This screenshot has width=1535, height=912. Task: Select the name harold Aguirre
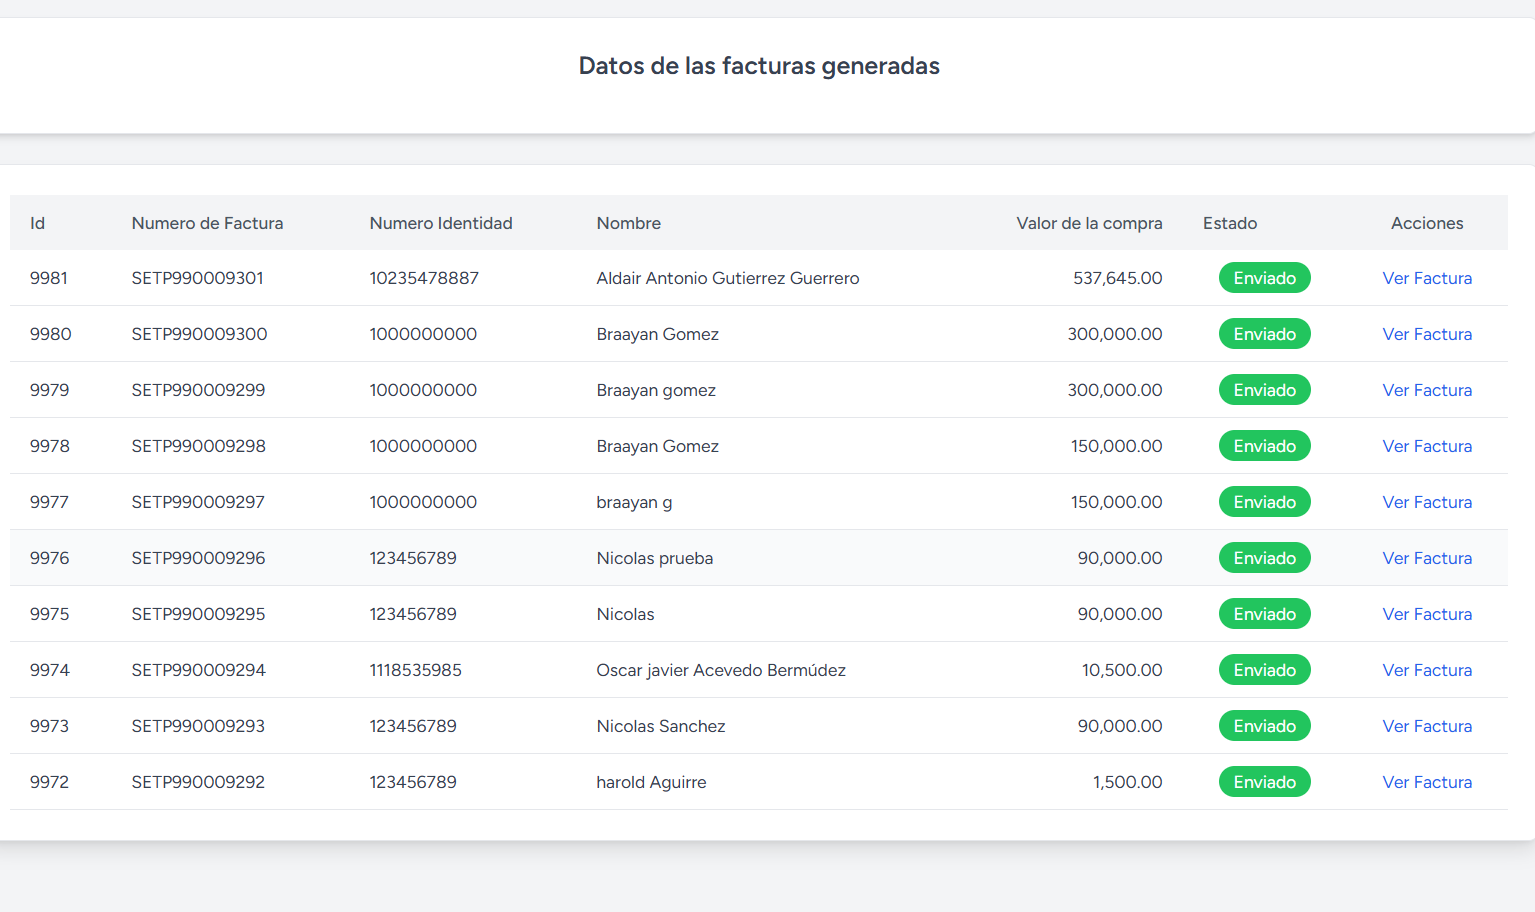pos(651,782)
